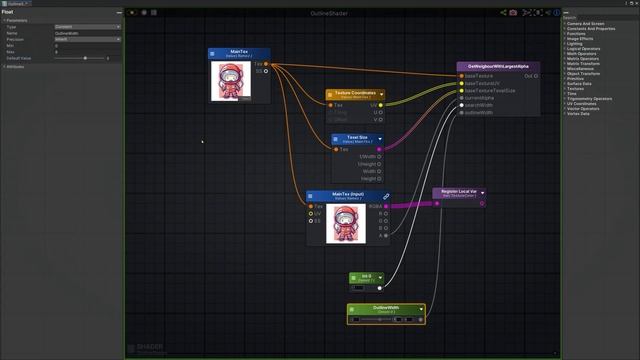
Task: Click the A output port of MainTex (Input)
Action: pyautogui.click(x=386, y=236)
